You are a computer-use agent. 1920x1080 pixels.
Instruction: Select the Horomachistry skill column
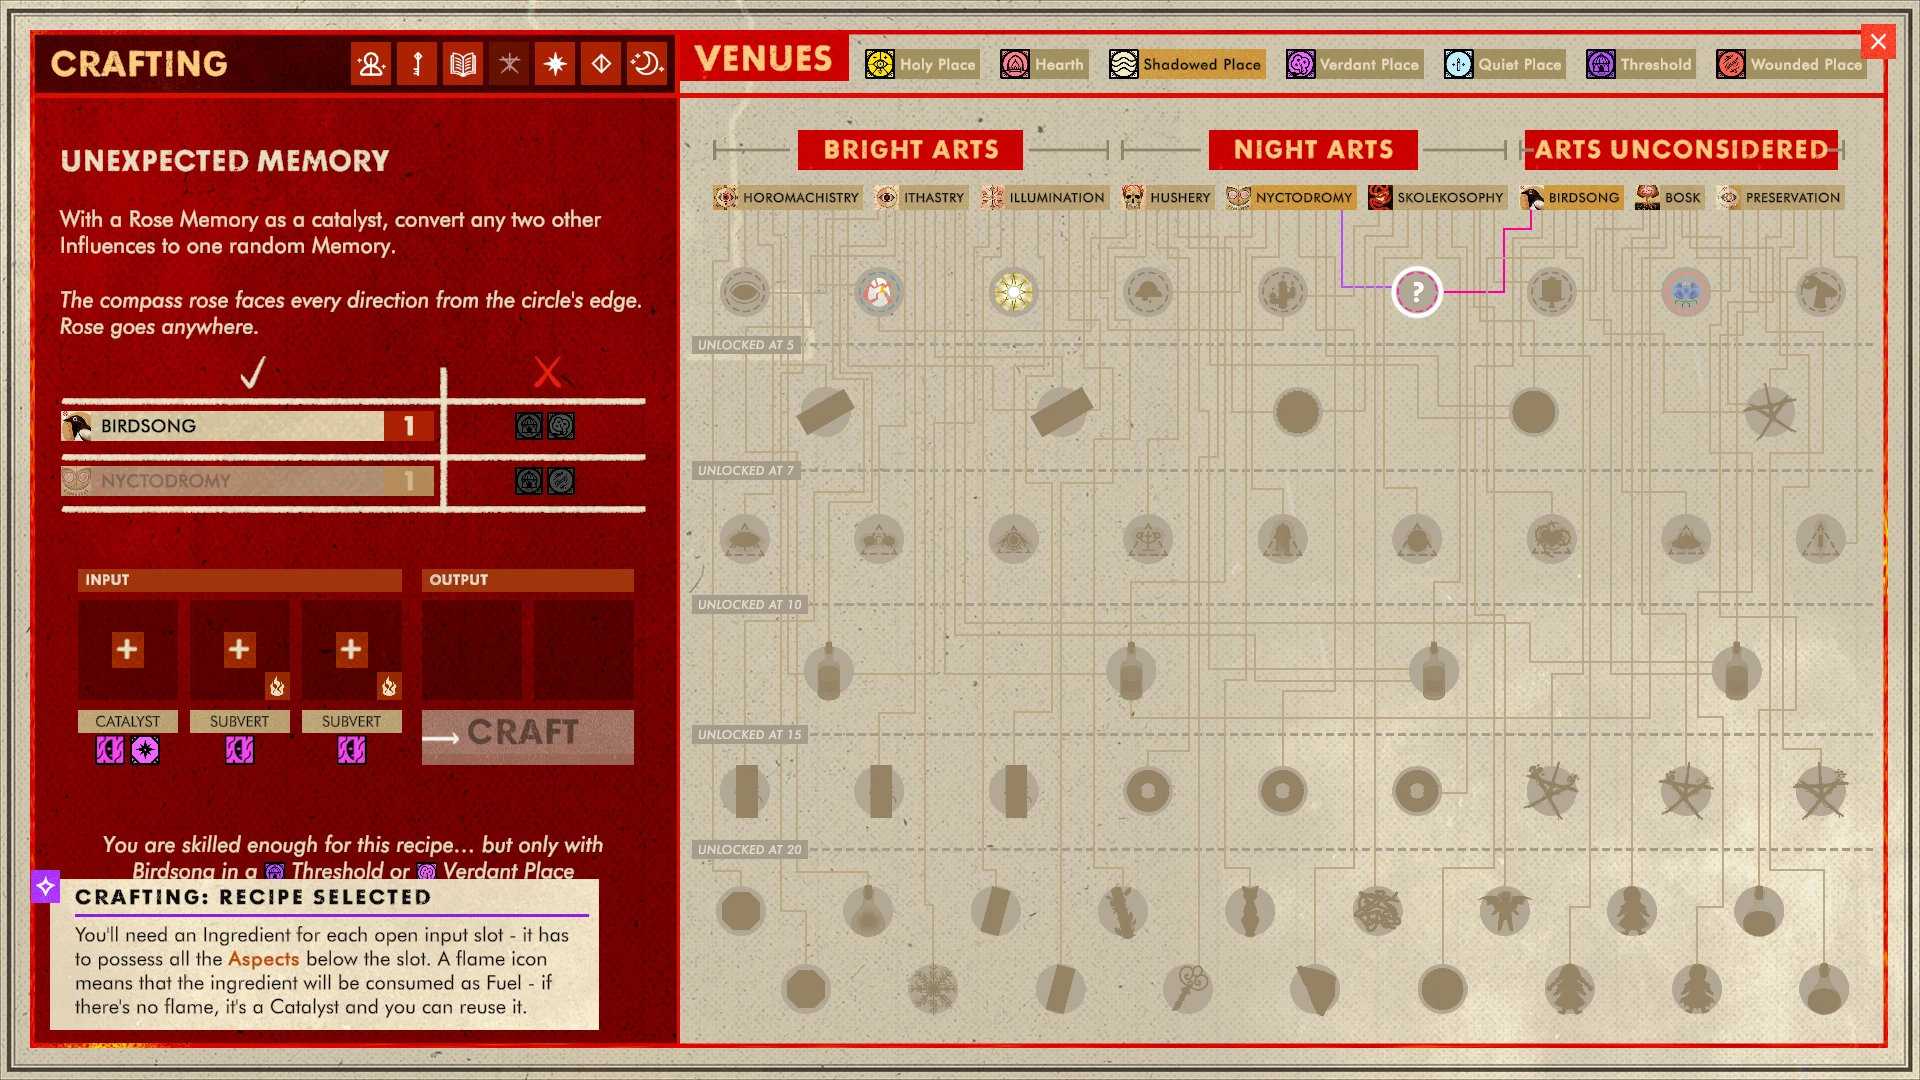[787, 197]
